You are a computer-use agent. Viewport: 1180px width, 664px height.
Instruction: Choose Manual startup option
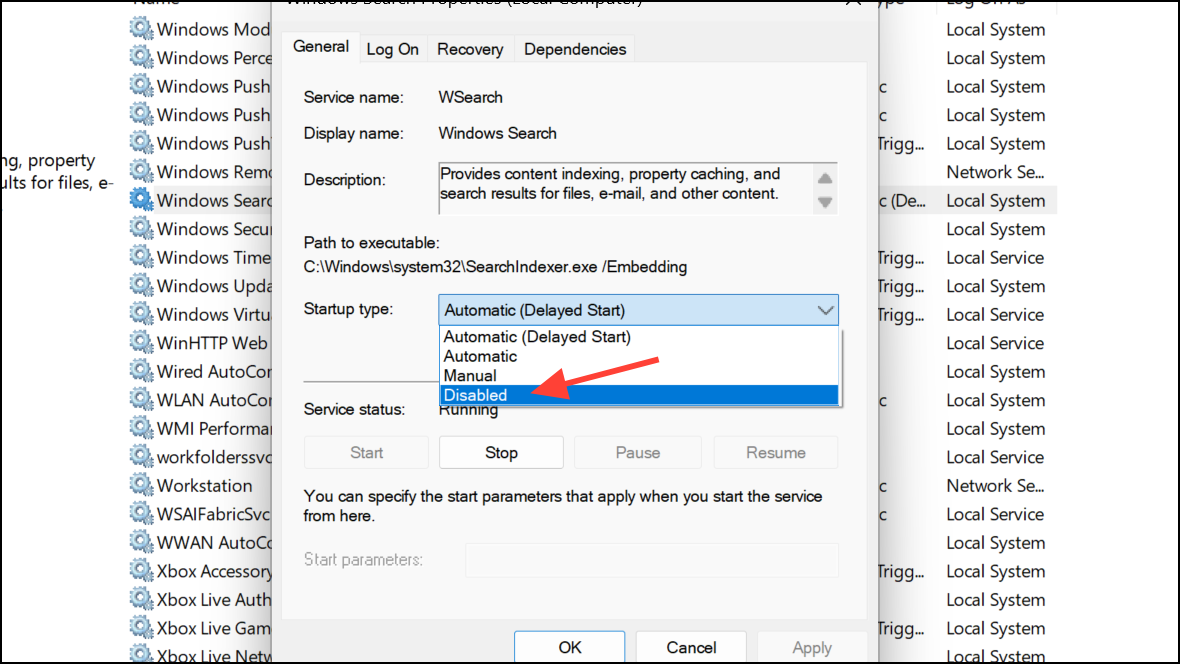(638, 376)
